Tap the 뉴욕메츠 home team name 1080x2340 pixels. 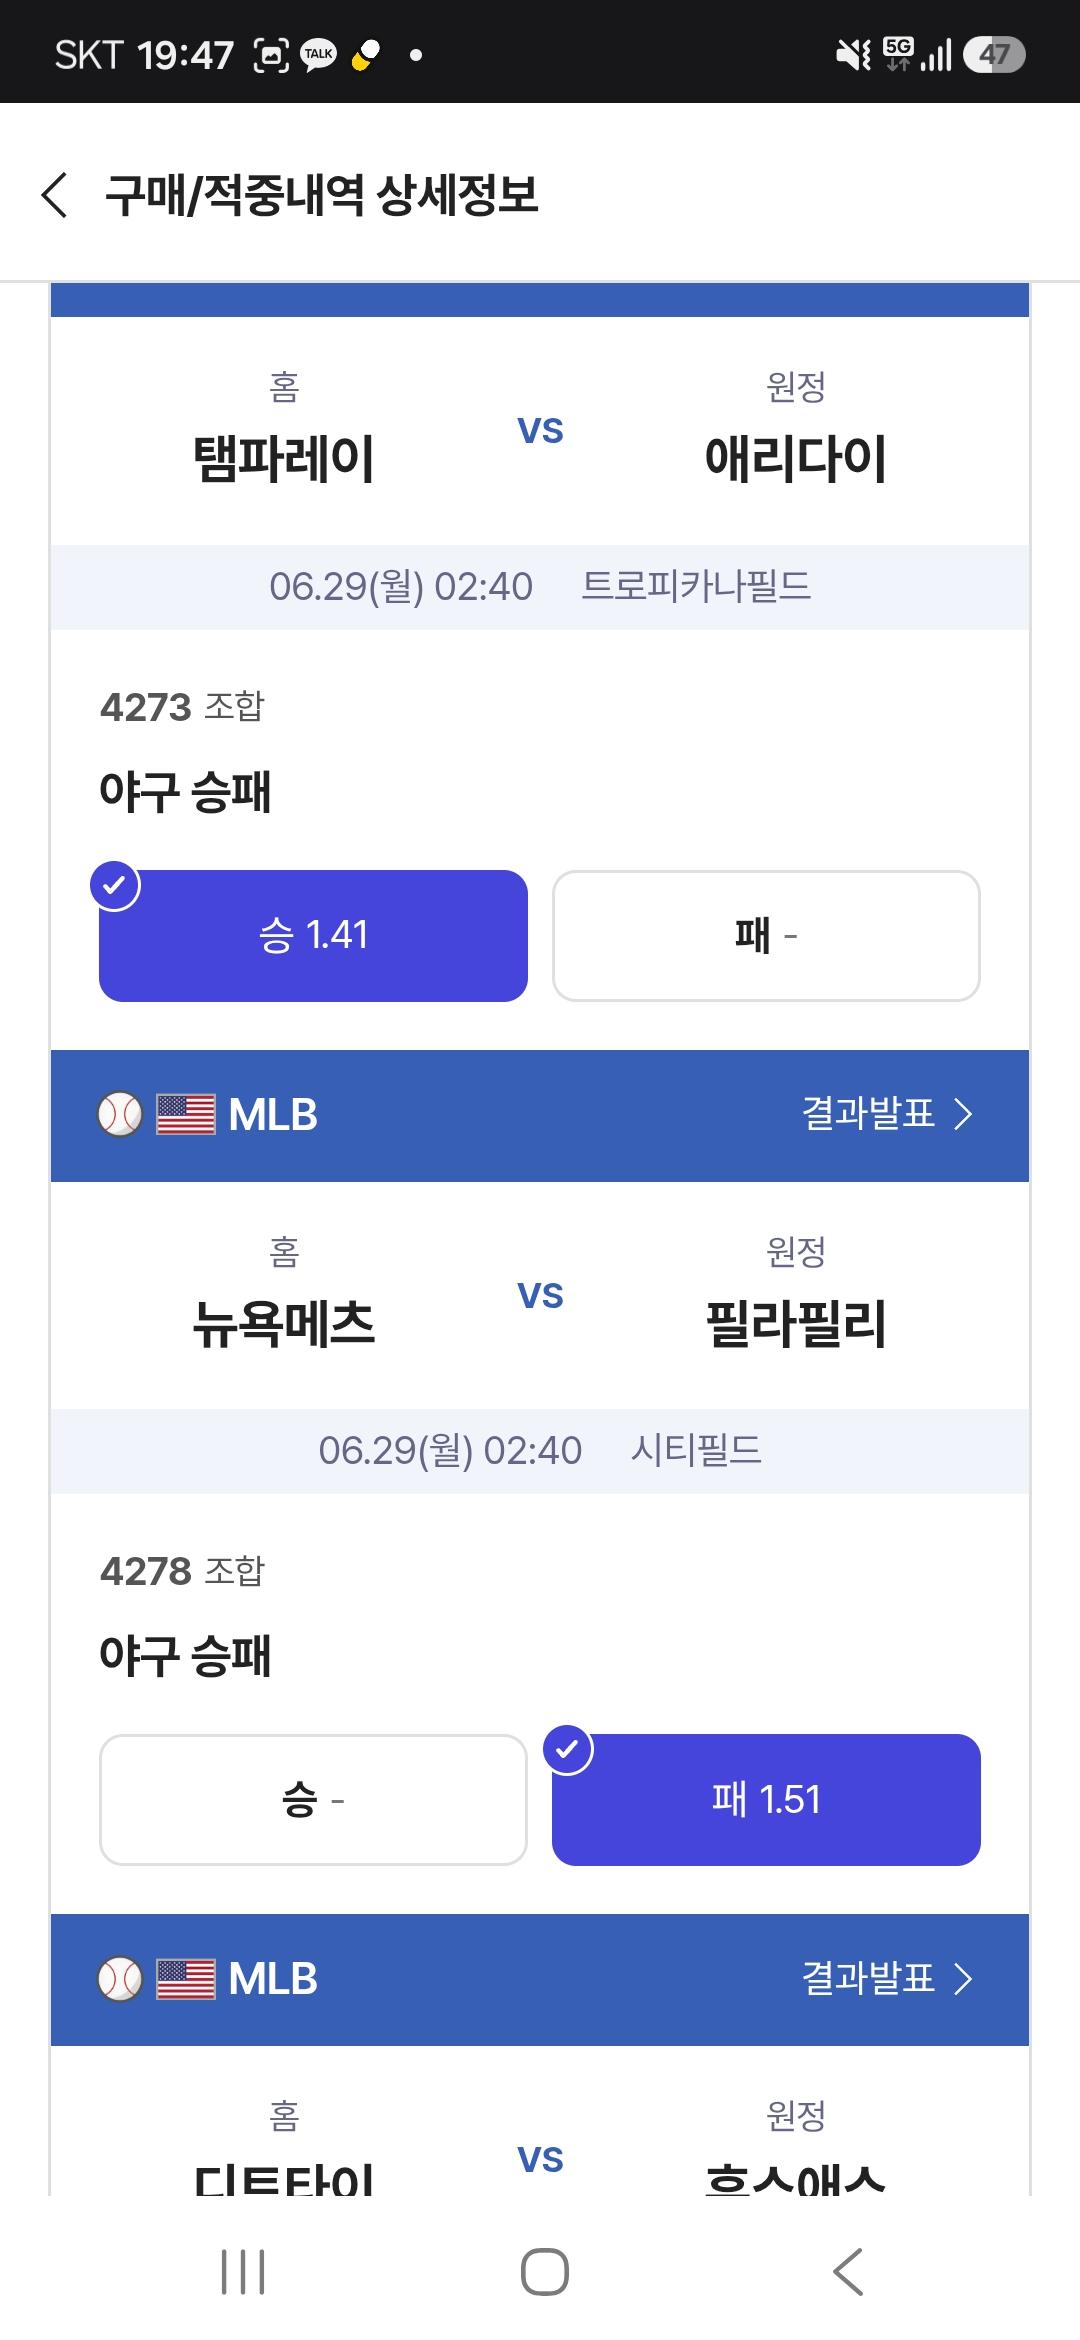[x=284, y=1324]
